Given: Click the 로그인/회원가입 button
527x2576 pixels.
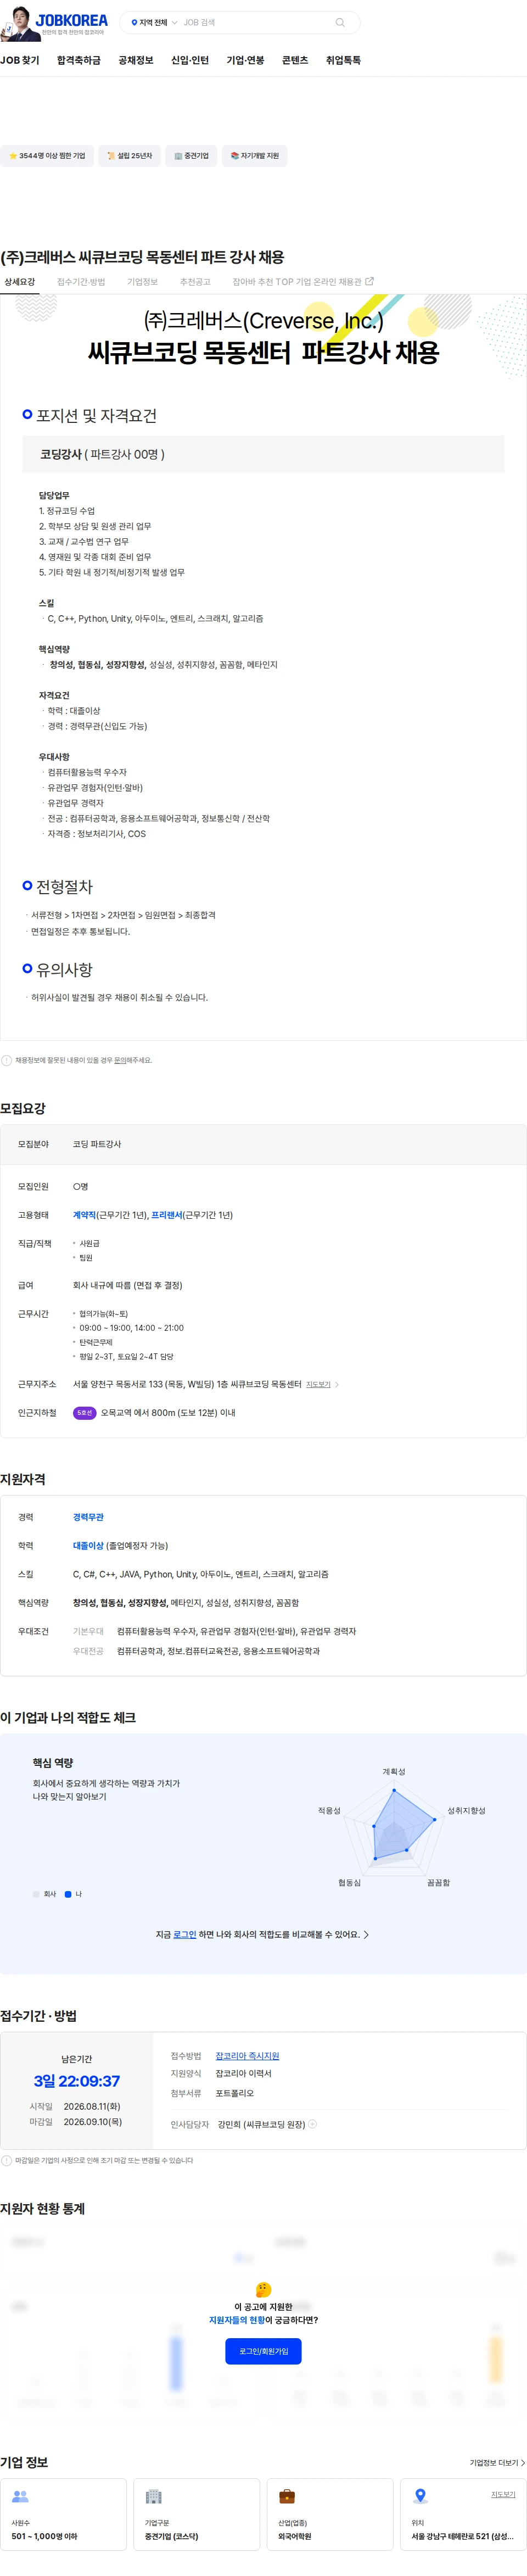Looking at the screenshot, I should click(x=263, y=2351).
